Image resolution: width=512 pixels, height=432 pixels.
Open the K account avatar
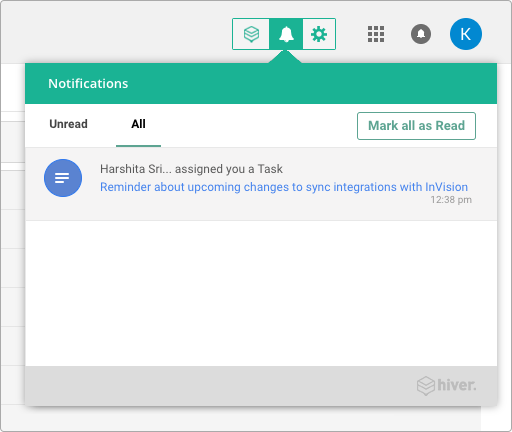(466, 34)
